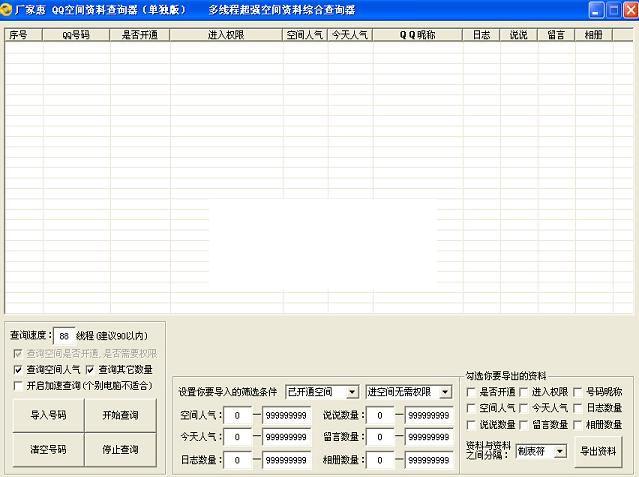Select the 进入权限 column header
639x477 pixels.
coord(225,34)
